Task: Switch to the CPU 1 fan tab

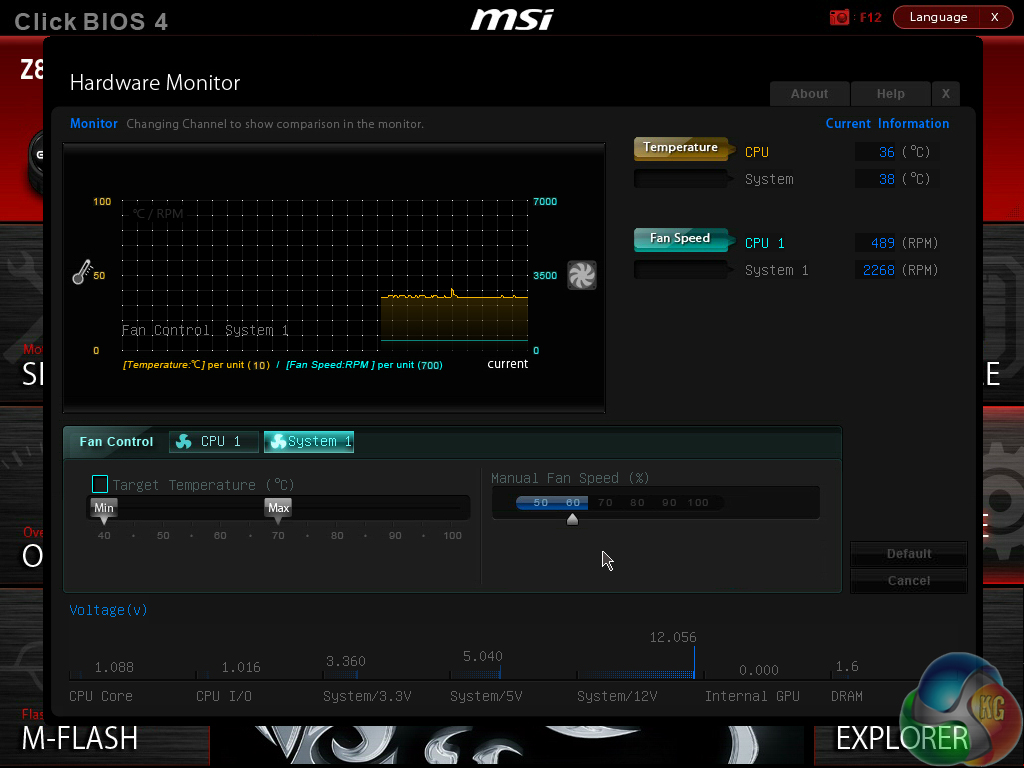Action: [214, 442]
